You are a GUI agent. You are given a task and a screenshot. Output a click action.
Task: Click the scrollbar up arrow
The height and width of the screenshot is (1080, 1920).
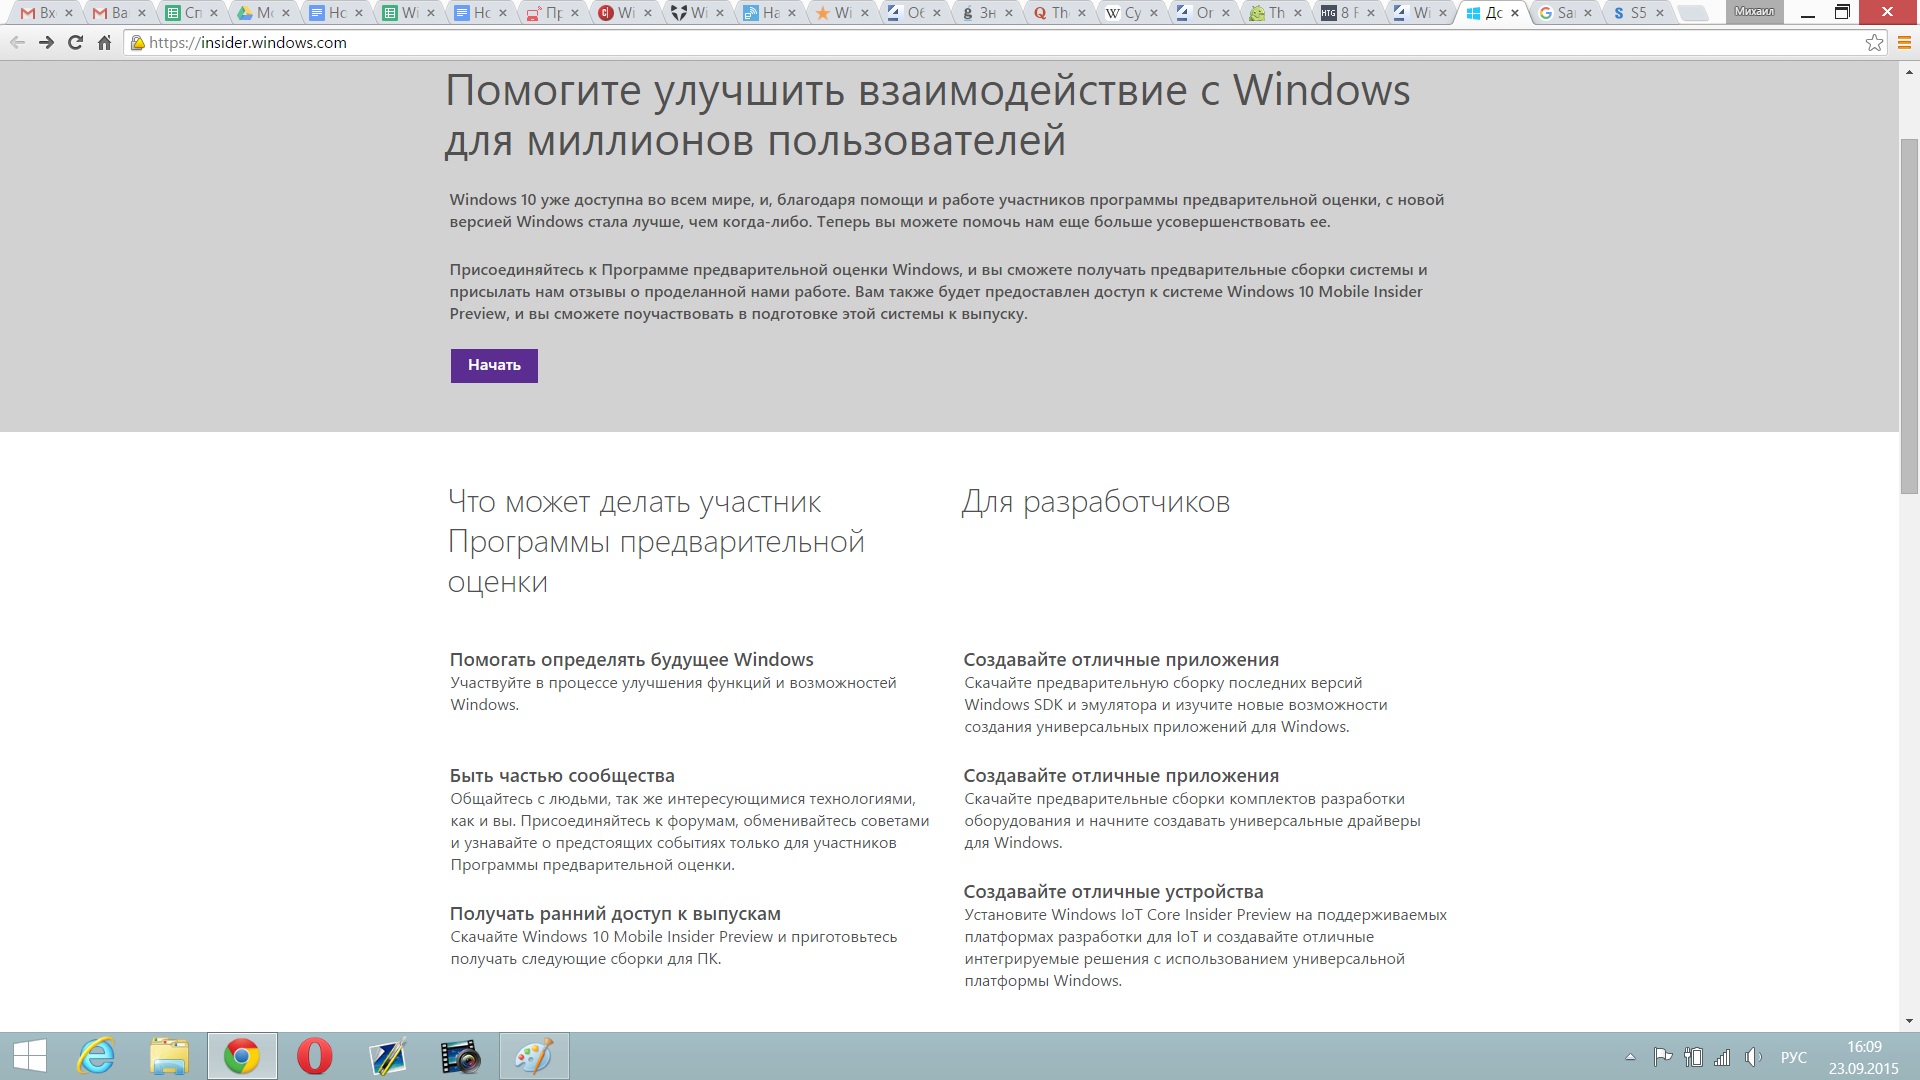[x=1909, y=71]
